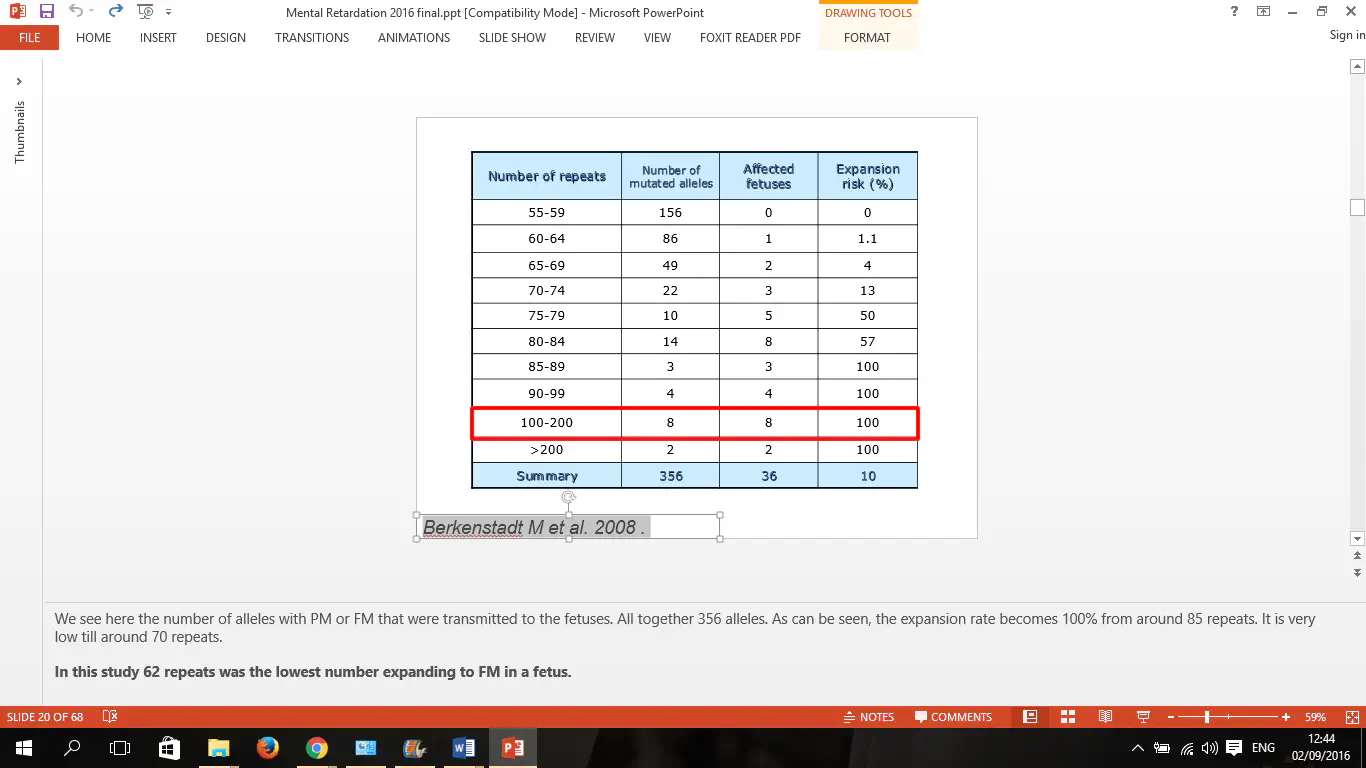Click the zoom slider handle

1207,717
